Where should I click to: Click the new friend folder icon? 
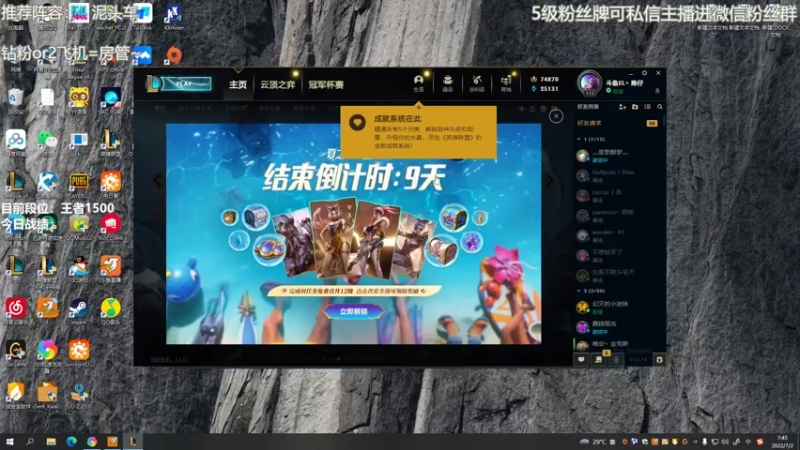(635, 107)
